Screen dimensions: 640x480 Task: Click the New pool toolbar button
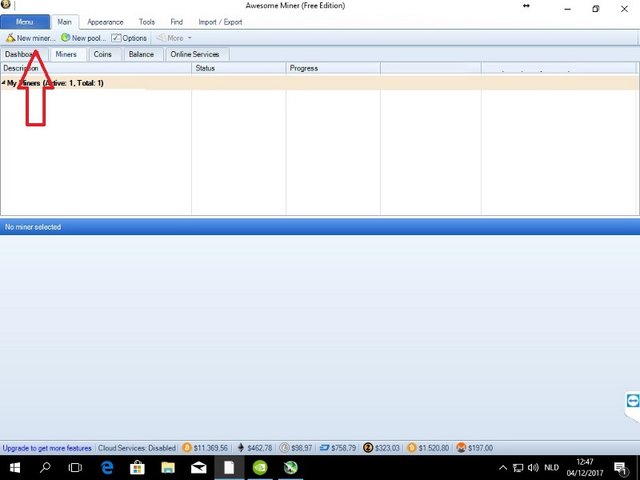click(x=83, y=38)
